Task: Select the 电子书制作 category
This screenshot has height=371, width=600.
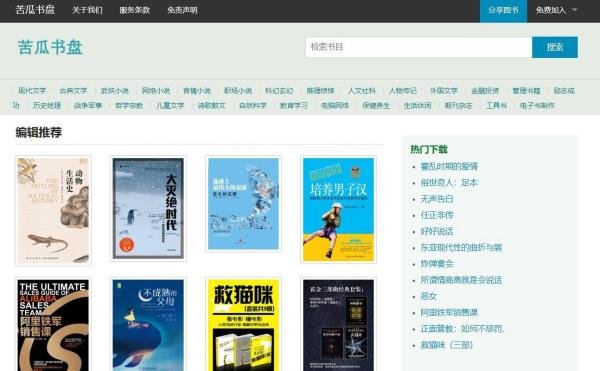Action: coord(537,105)
